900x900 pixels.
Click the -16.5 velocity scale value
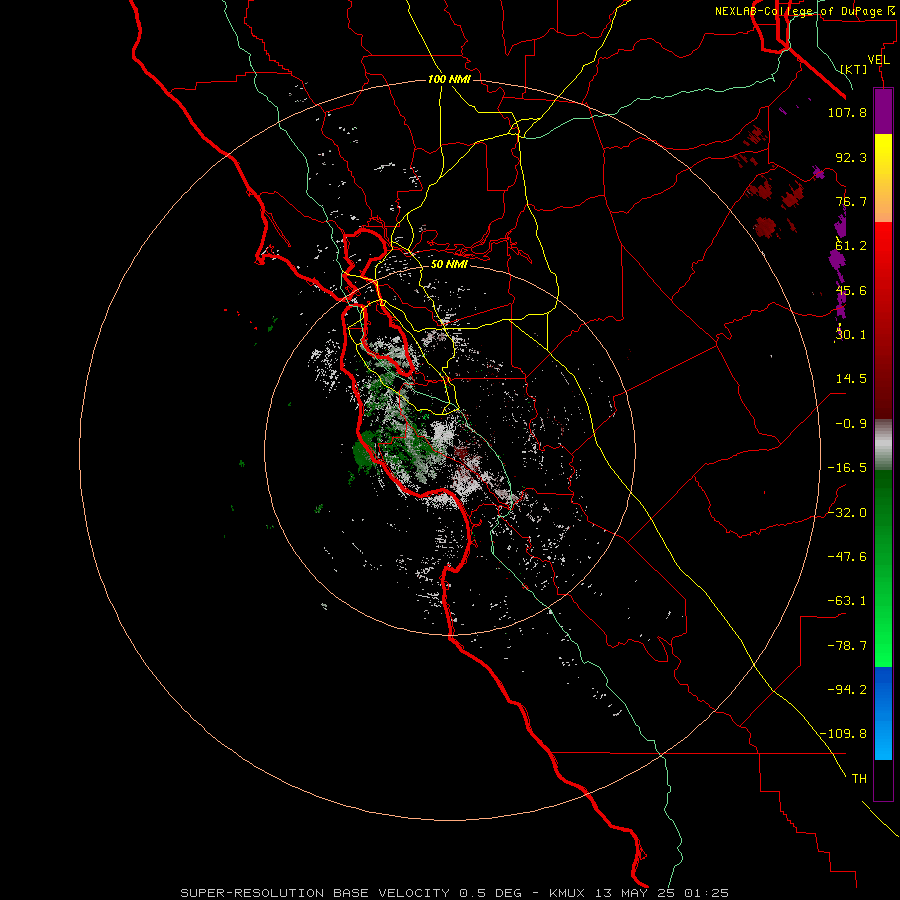pos(847,468)
